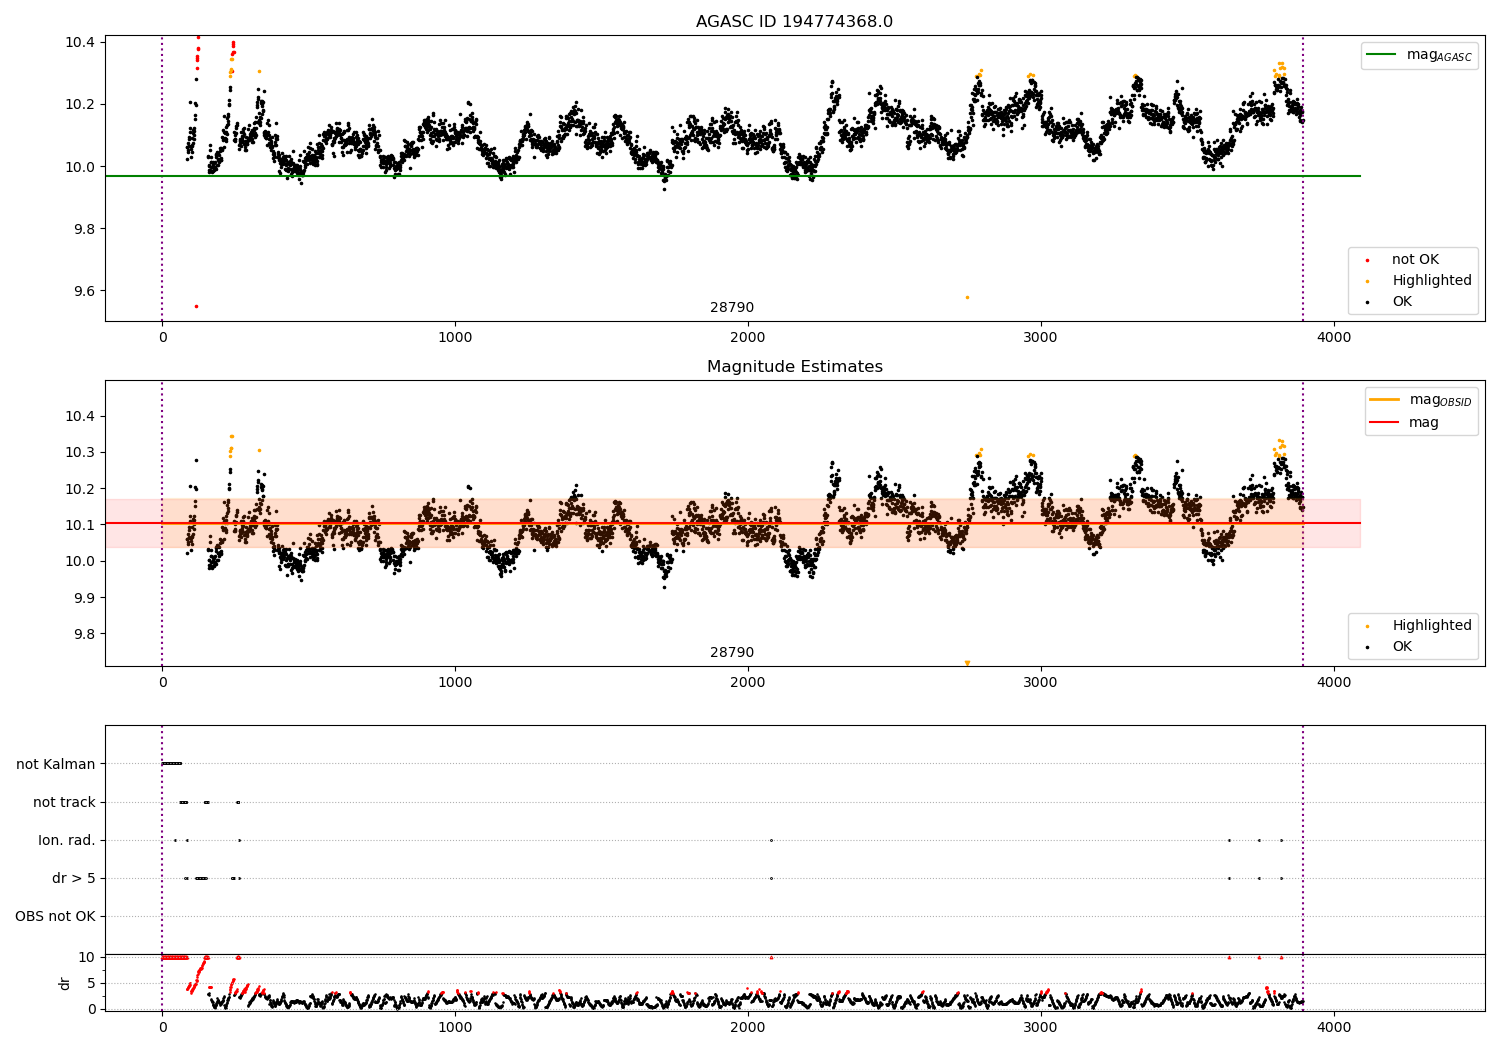Click the orange 'Highlighted' marker dot in the top legend
This screenshot has height=1050, width=1500.
point(1367,281)
